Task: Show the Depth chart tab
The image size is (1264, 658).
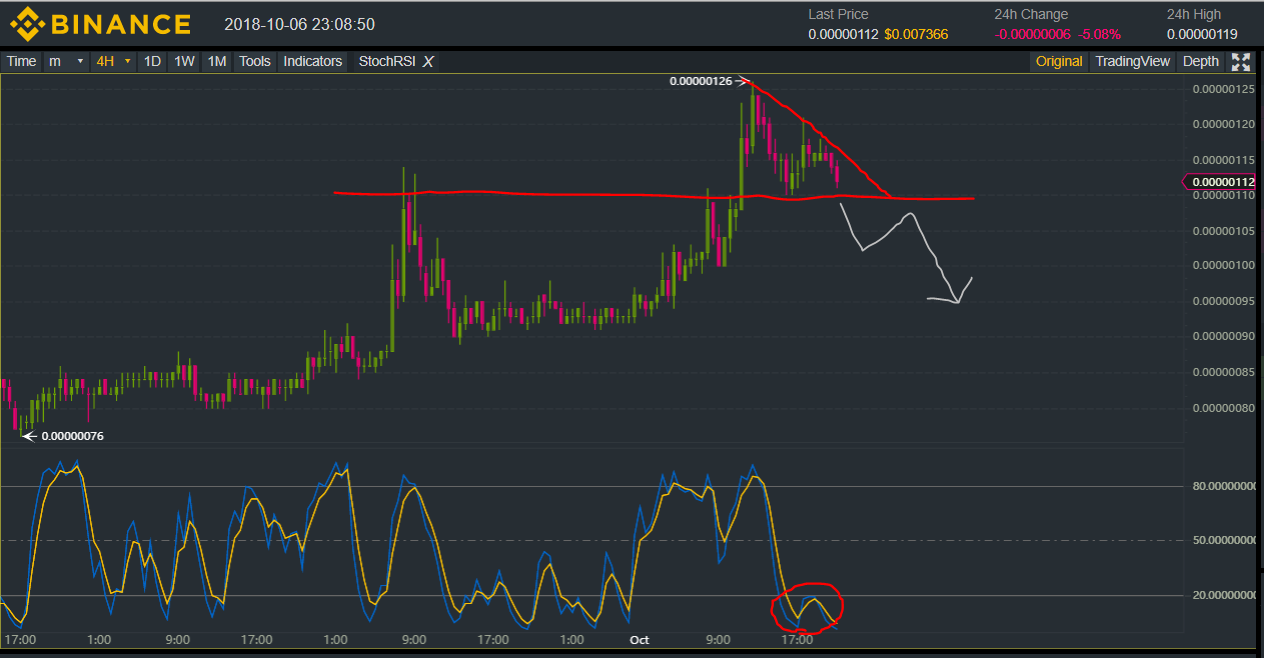Action: point(1200,62)
